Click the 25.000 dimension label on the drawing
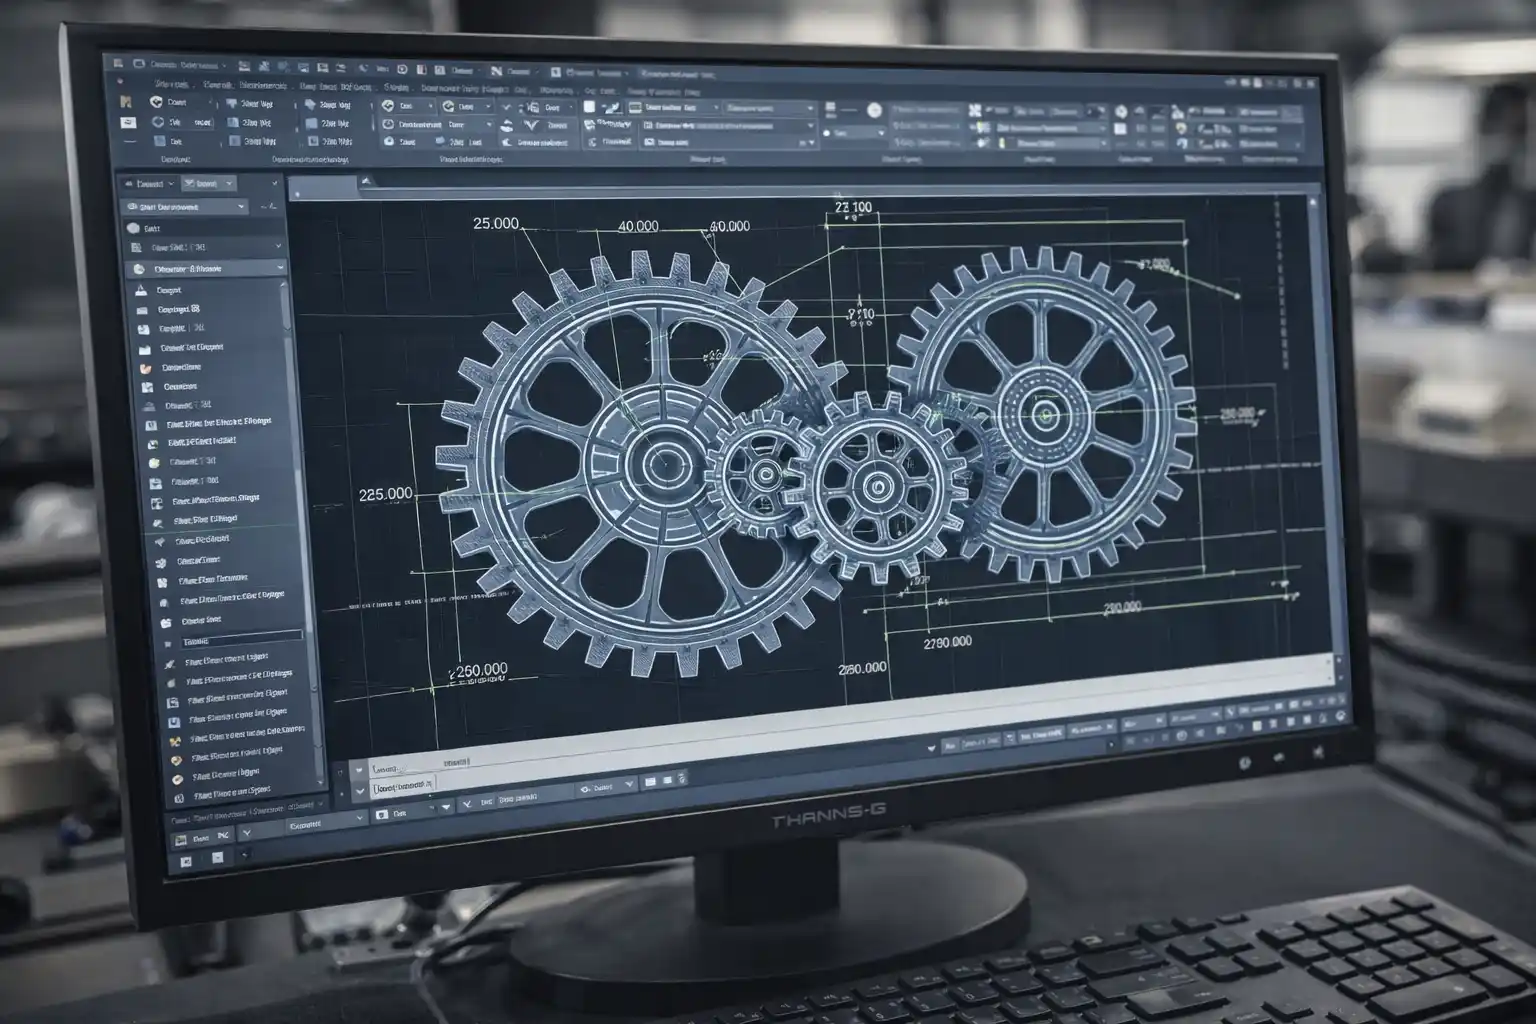 (495, 223)
